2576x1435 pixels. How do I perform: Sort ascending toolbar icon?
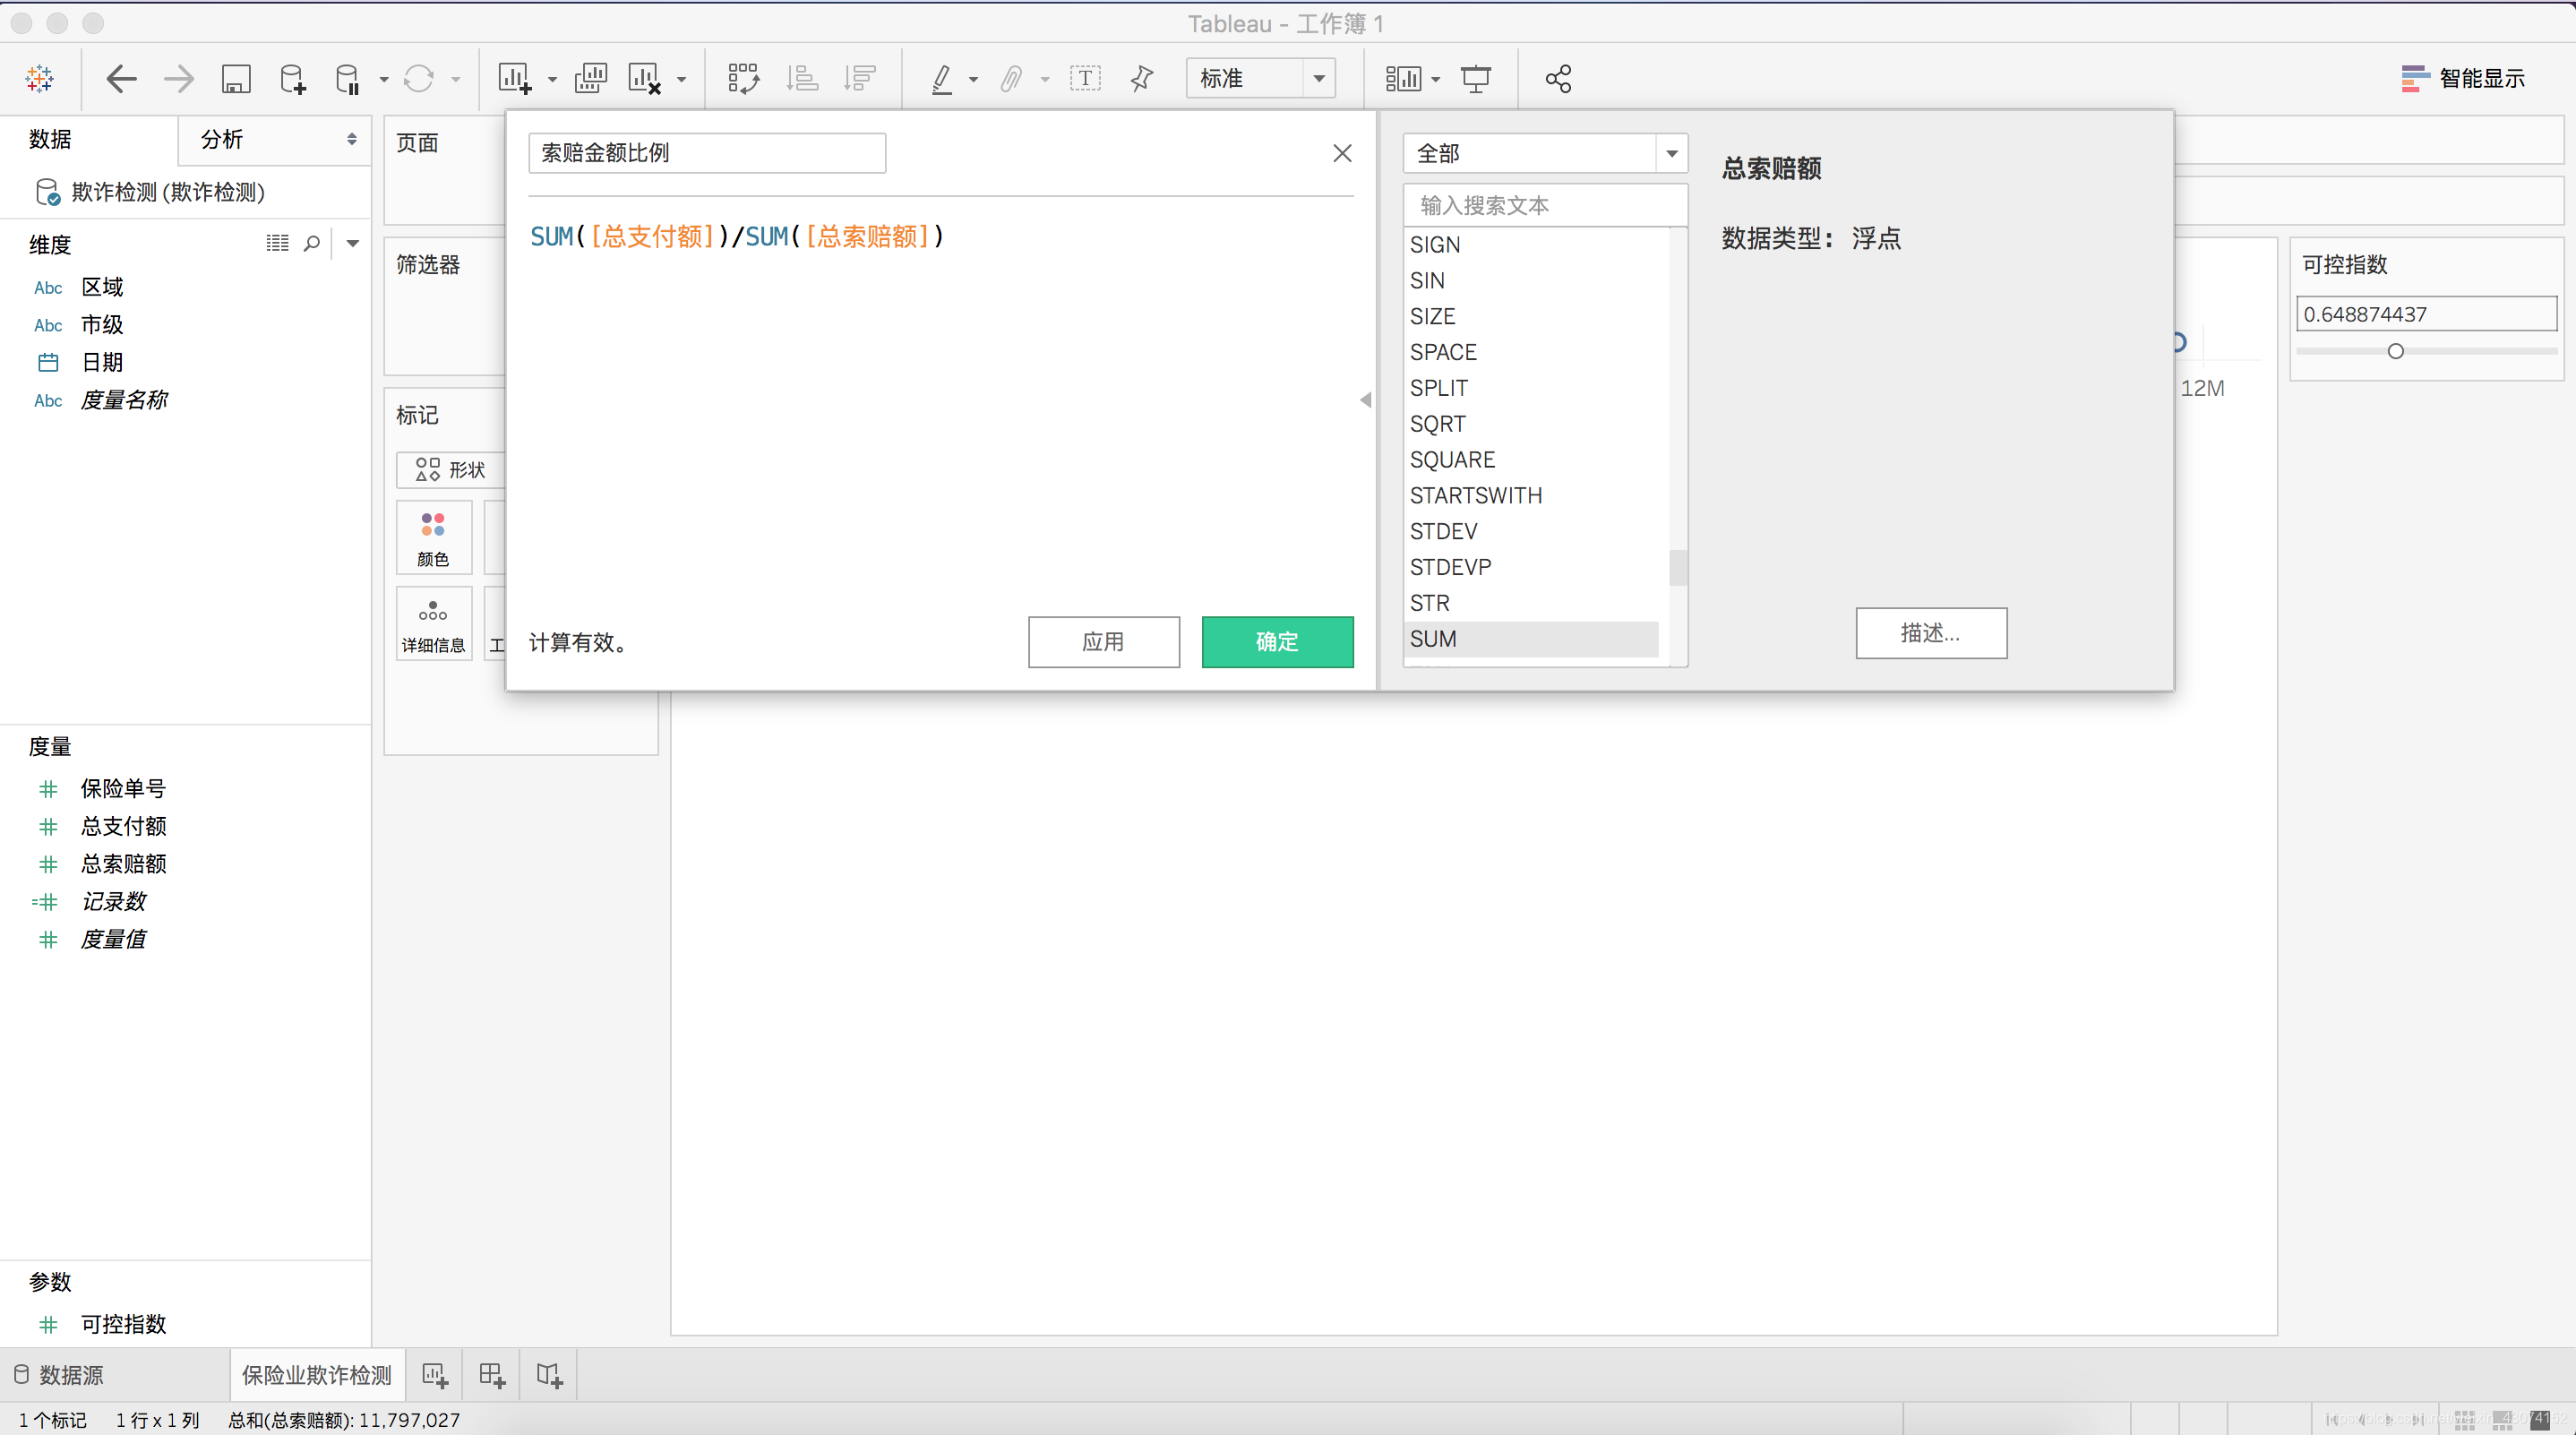click(802, 78)
